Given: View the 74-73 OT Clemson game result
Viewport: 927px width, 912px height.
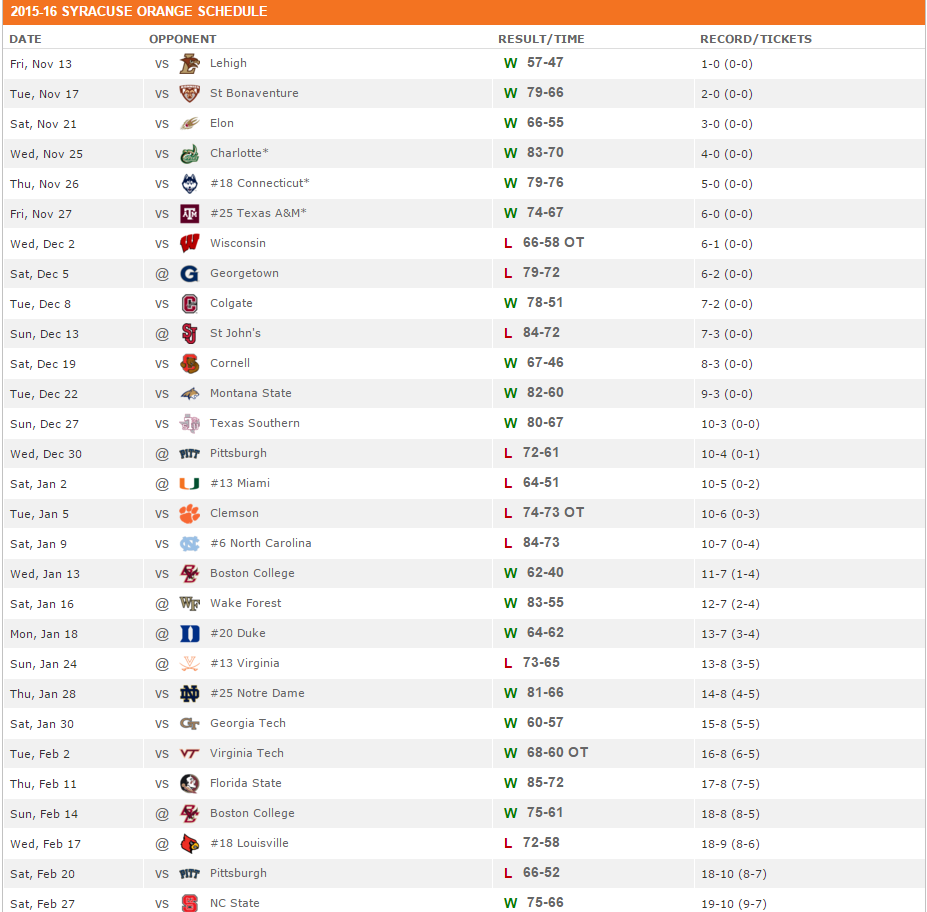Looking at the screenshot, I should coord(553,513).
